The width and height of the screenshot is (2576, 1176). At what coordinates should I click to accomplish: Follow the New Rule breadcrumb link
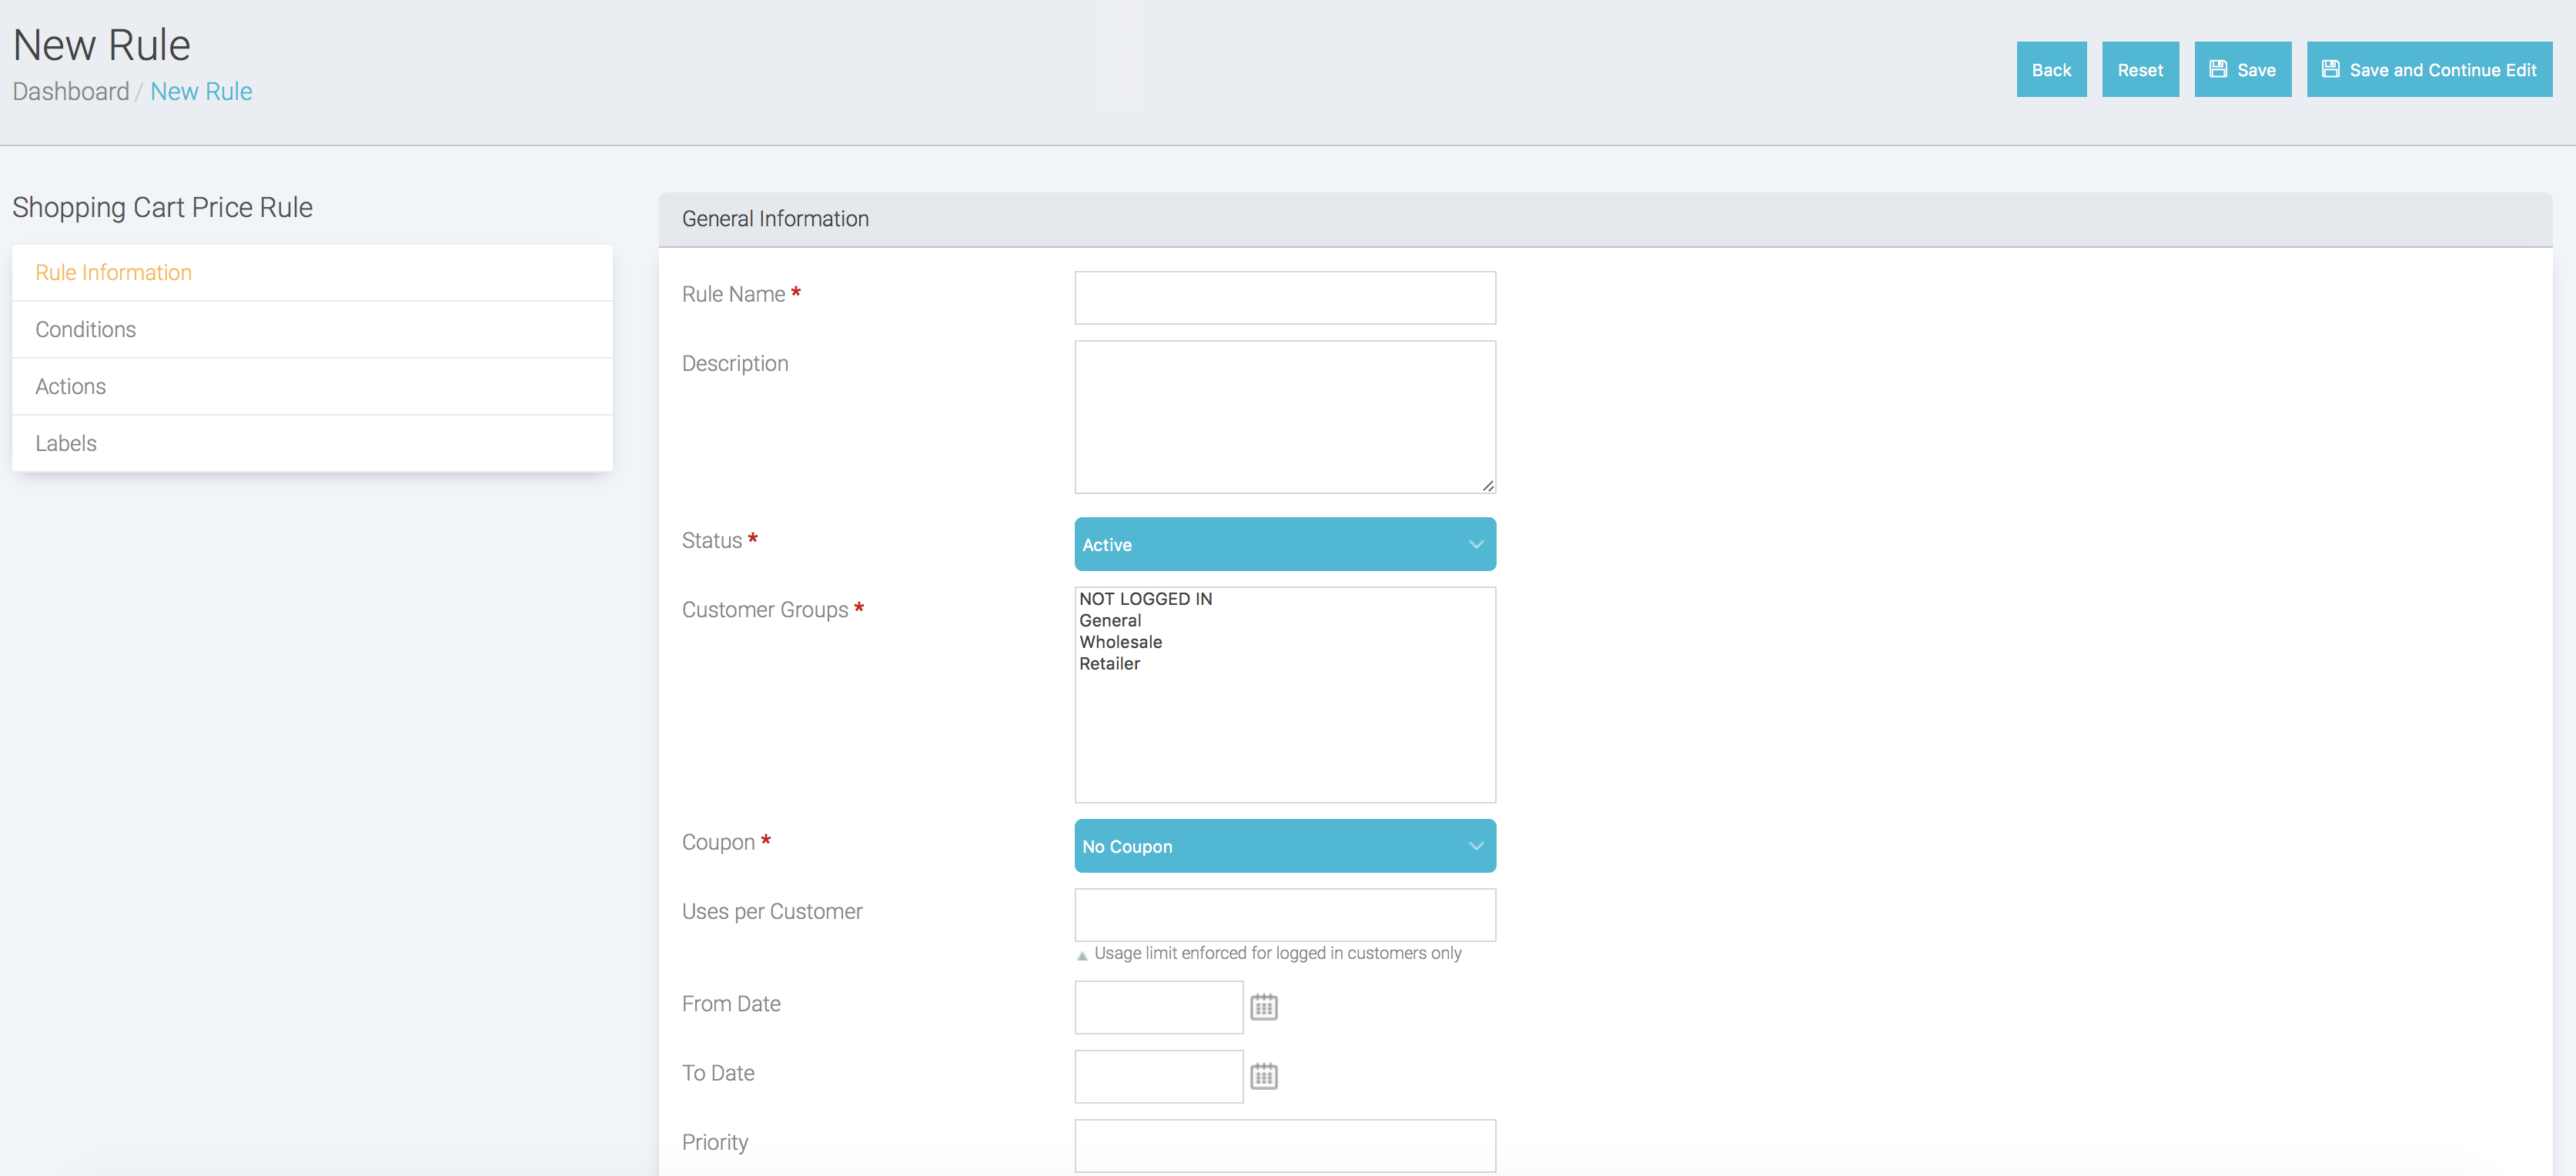[201, 91]
